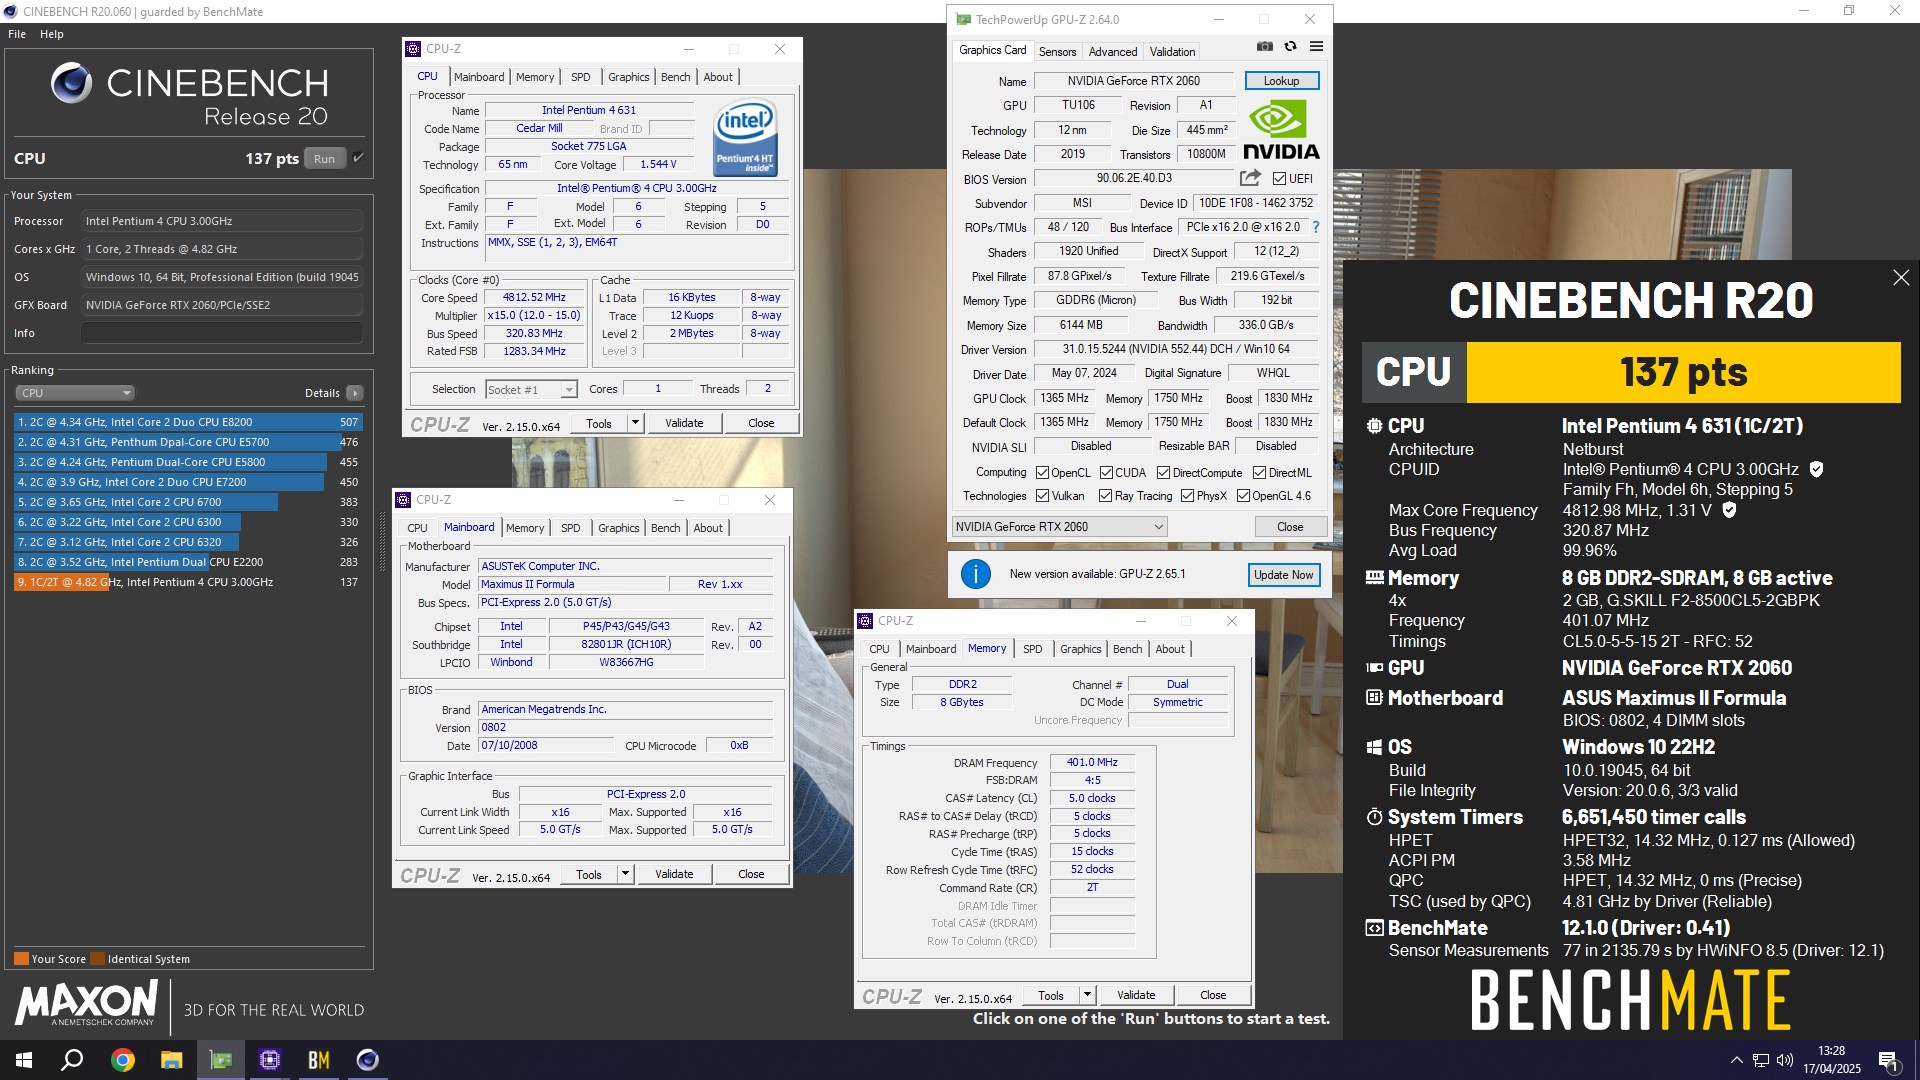This screenshot has height=1080, width=1920.
Task: Click the Tools button in CPU-Z Memory window
Action: click(x=1051, y=995)
